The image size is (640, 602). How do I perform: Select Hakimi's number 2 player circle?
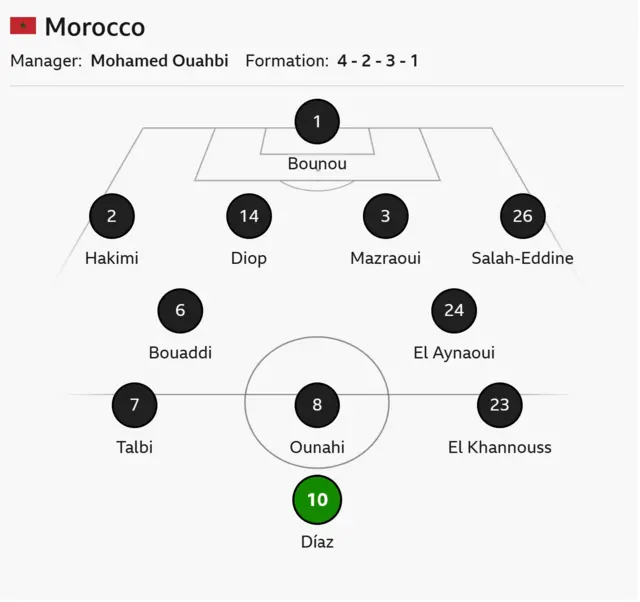point(112,216)
